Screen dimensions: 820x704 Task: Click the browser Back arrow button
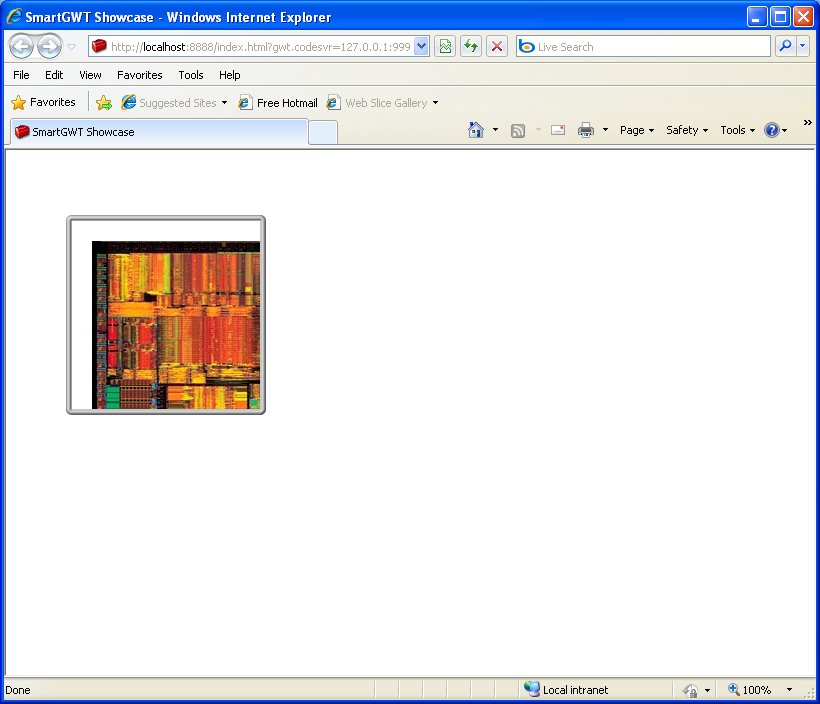21,47
